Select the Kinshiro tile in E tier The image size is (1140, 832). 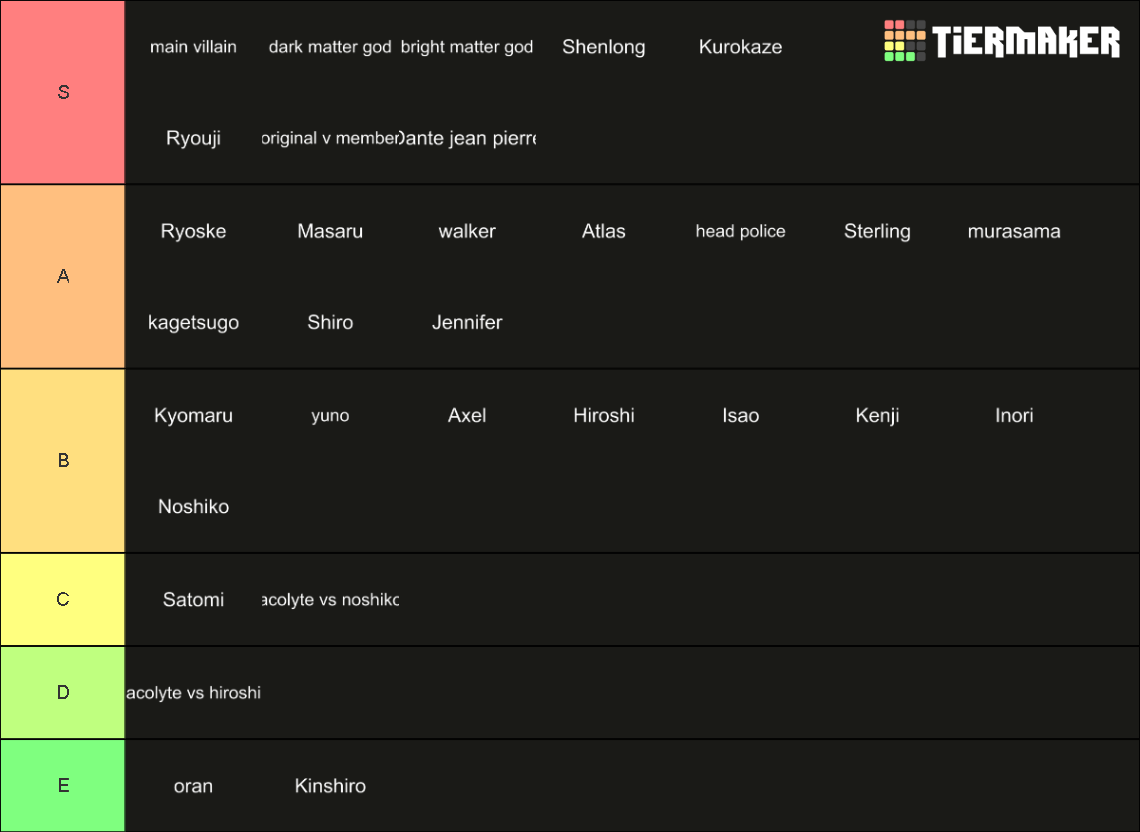click(x=330, y=785)
